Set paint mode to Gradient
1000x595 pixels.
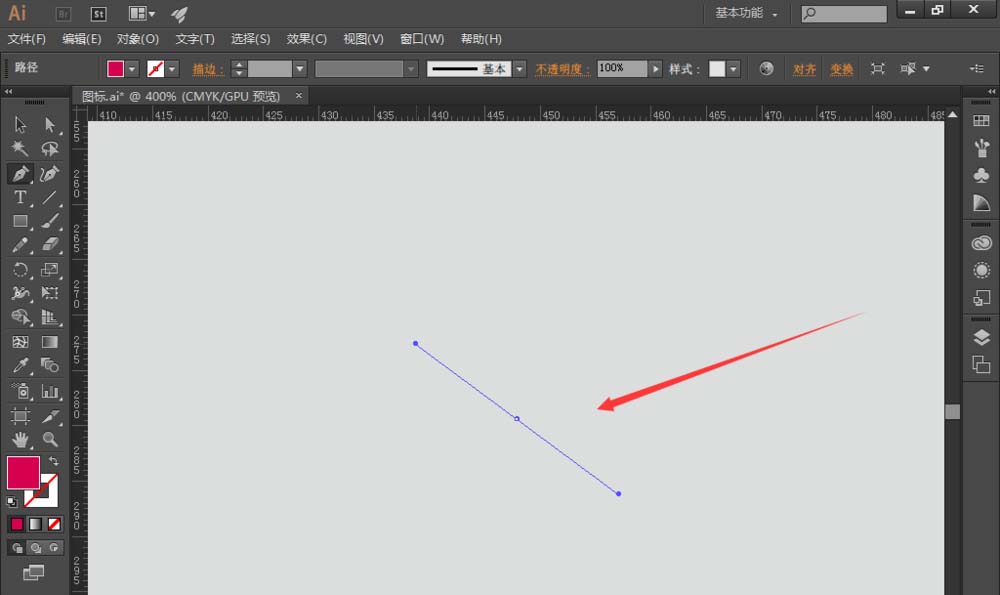(x=35, y=524)
